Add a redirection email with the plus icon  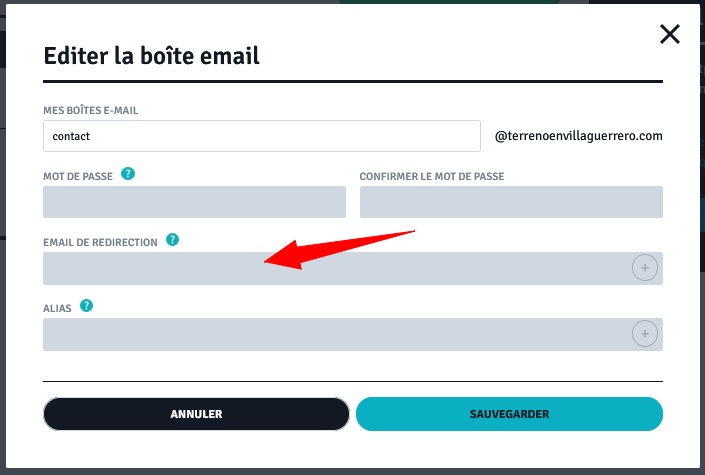tap(645, 268)
